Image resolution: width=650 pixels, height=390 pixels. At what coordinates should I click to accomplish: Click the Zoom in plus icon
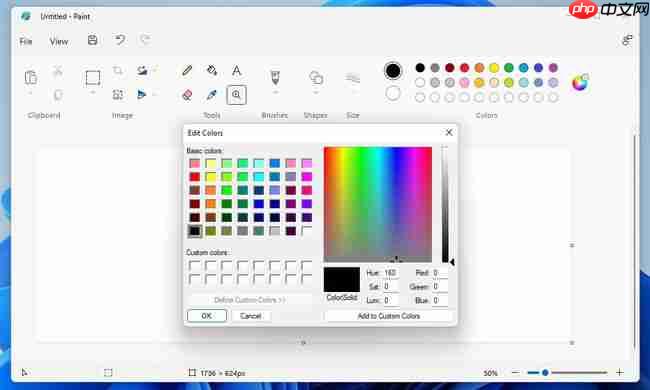coord(619,372)
